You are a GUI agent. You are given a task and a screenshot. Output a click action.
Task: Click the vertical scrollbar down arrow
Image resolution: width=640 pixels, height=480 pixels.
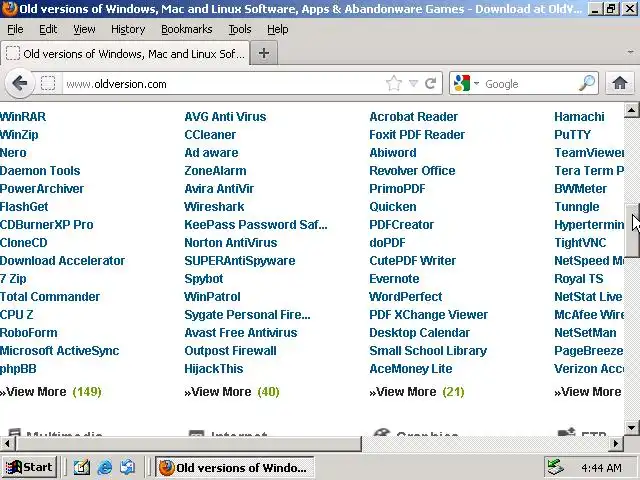click(x=631, y=428)
